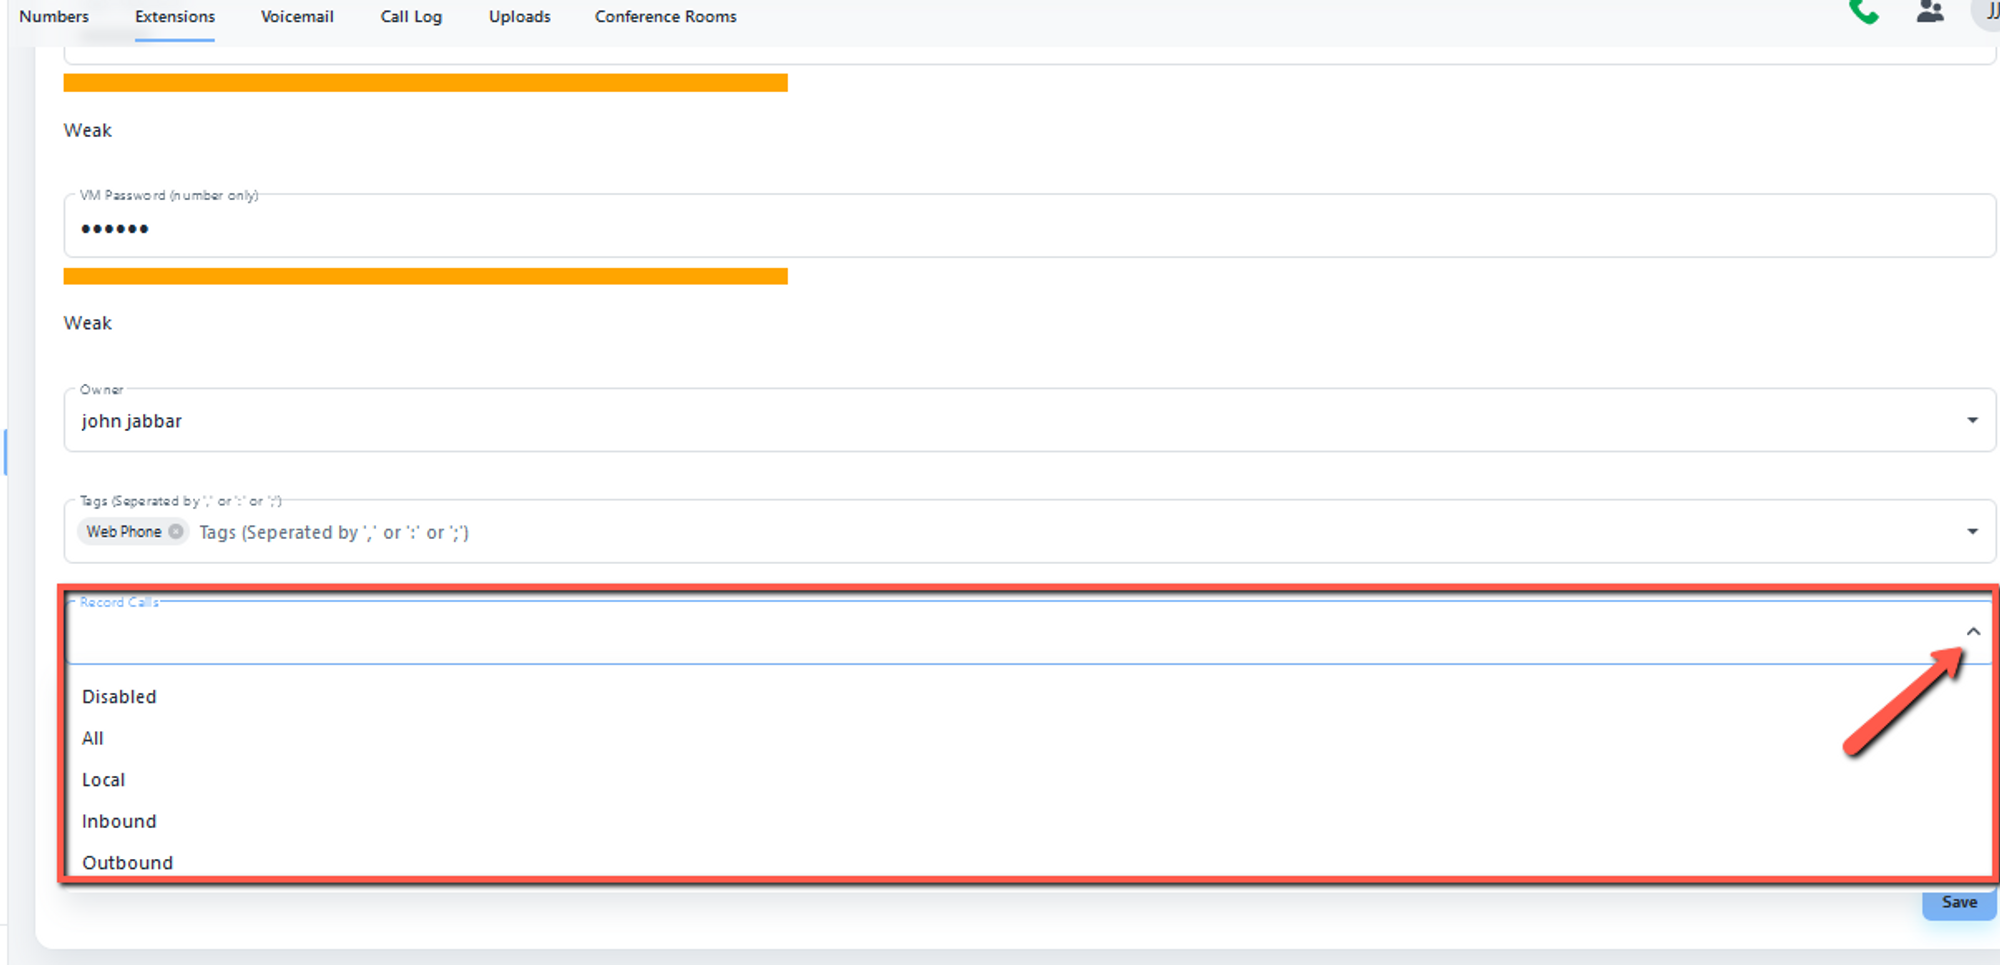Image resolution: width=2000 pixels, height=965 pixels.
Task: Select Disabled from Record Calls list
Action: pyautogui.click(x=119, y=697)
